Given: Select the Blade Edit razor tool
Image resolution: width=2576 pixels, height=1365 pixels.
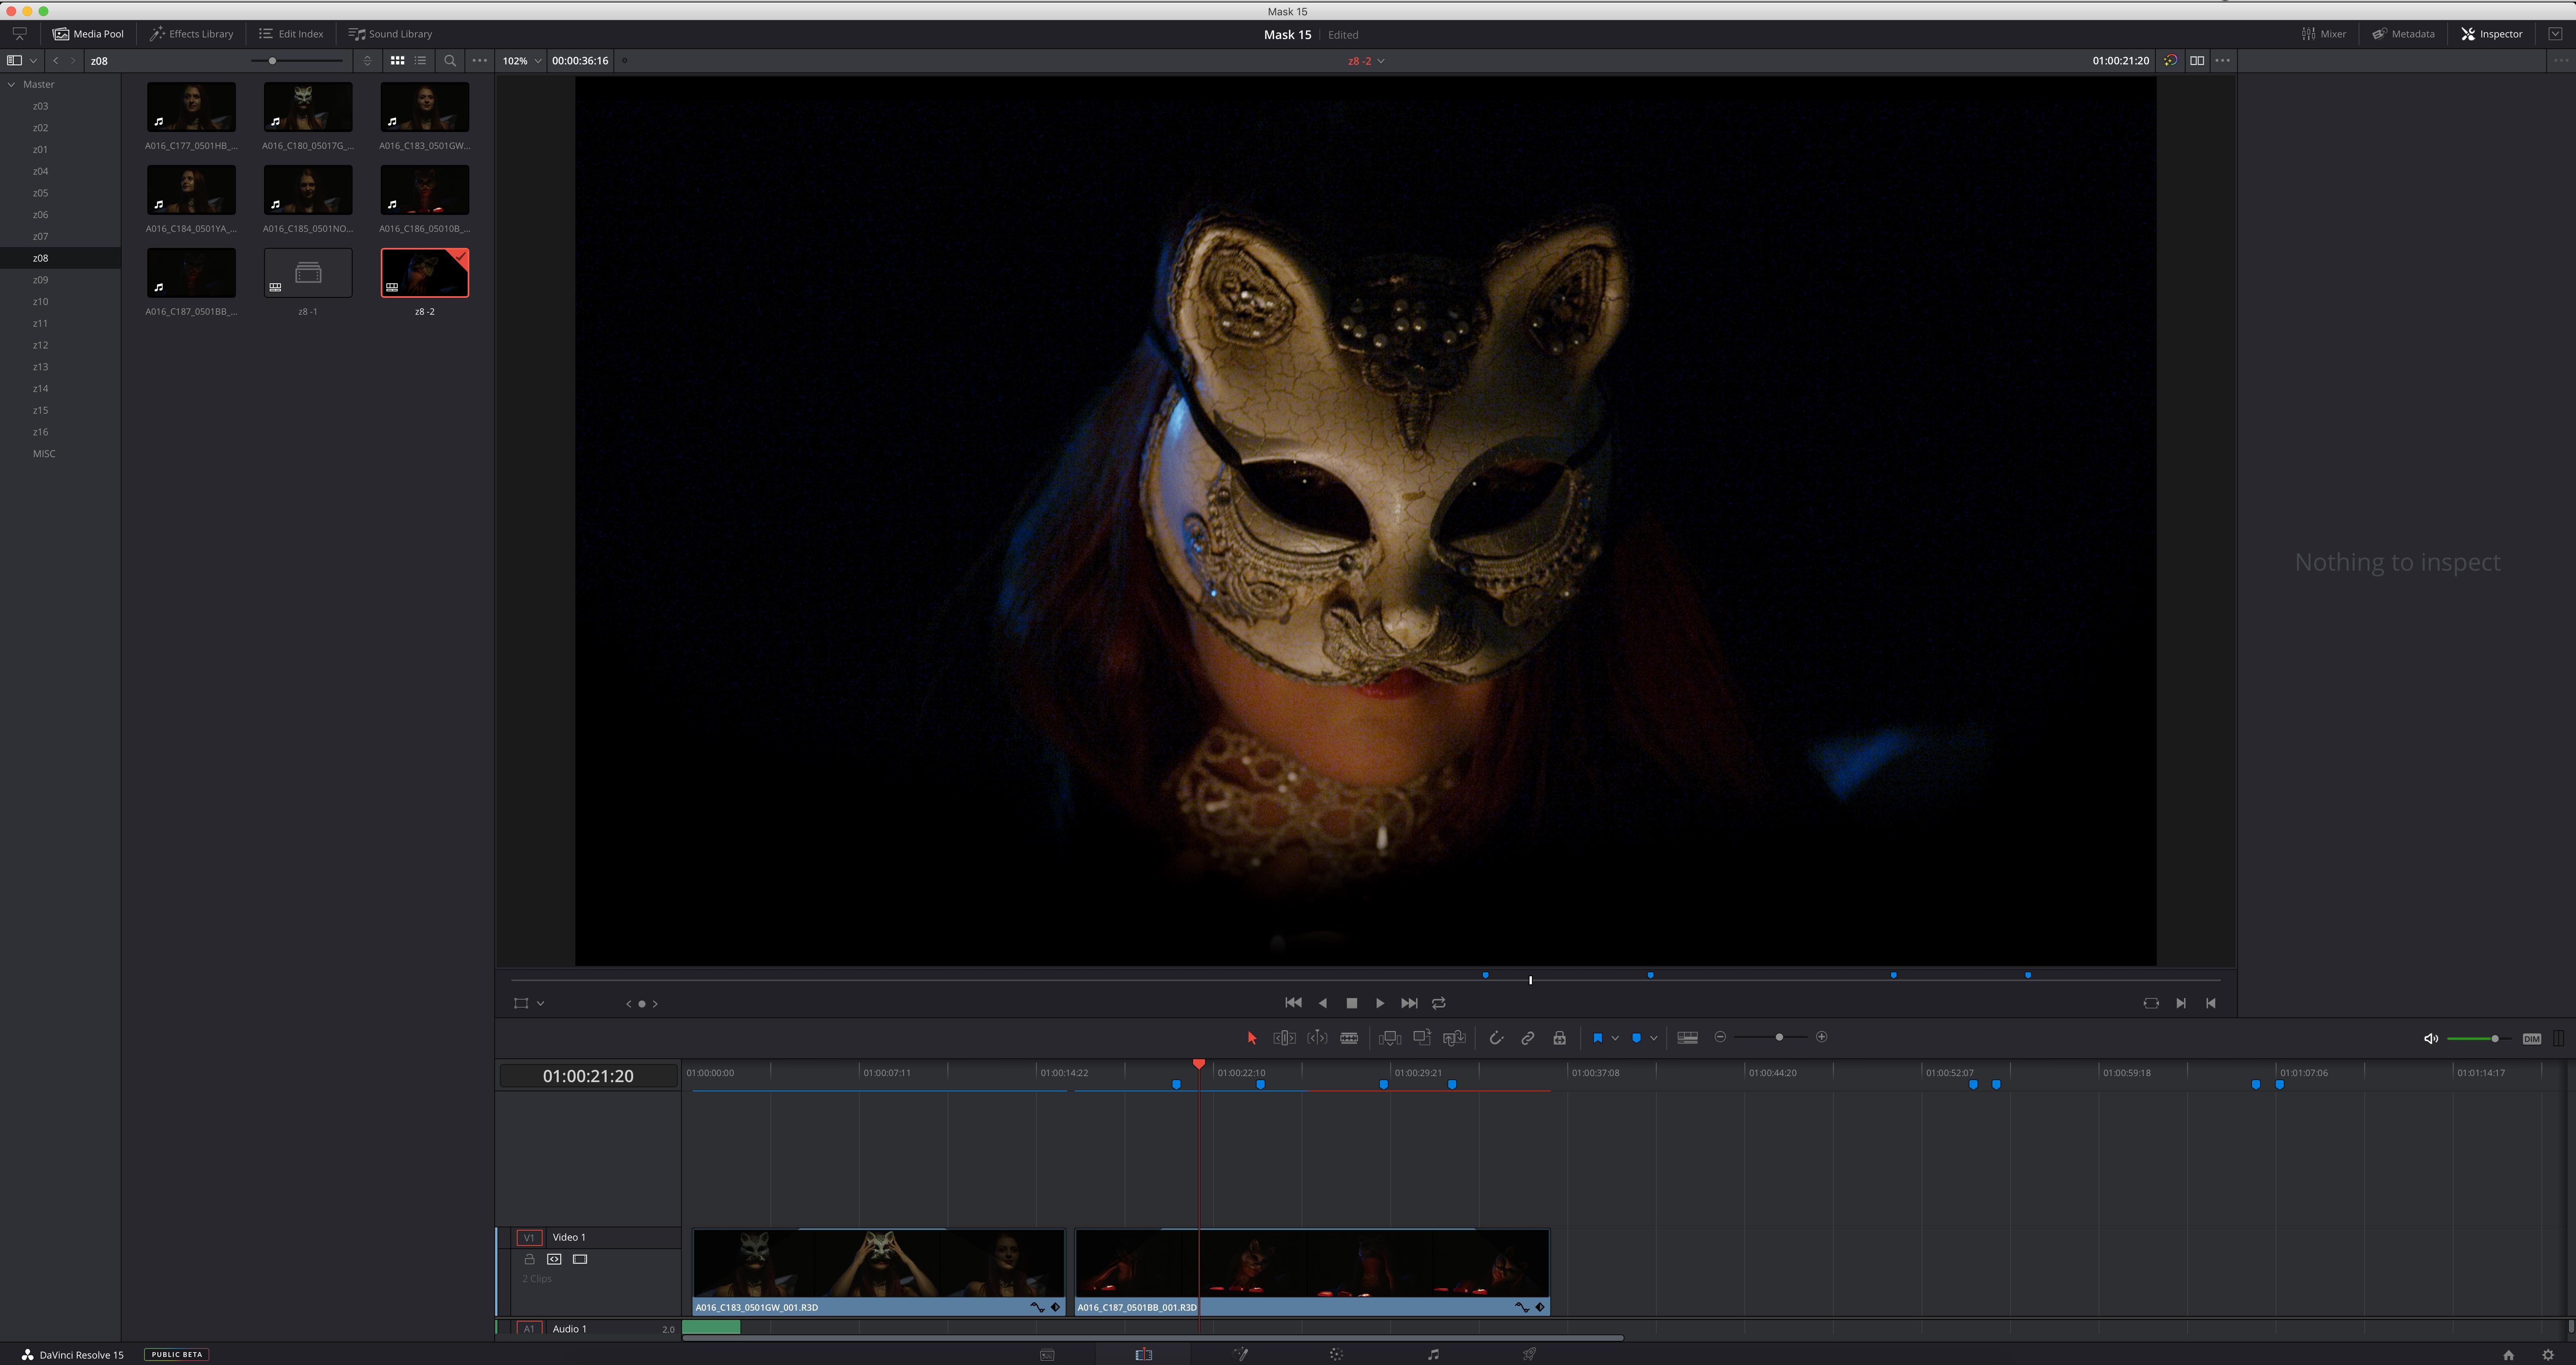Looking at the screenshot, I should pos(1349,1038).
